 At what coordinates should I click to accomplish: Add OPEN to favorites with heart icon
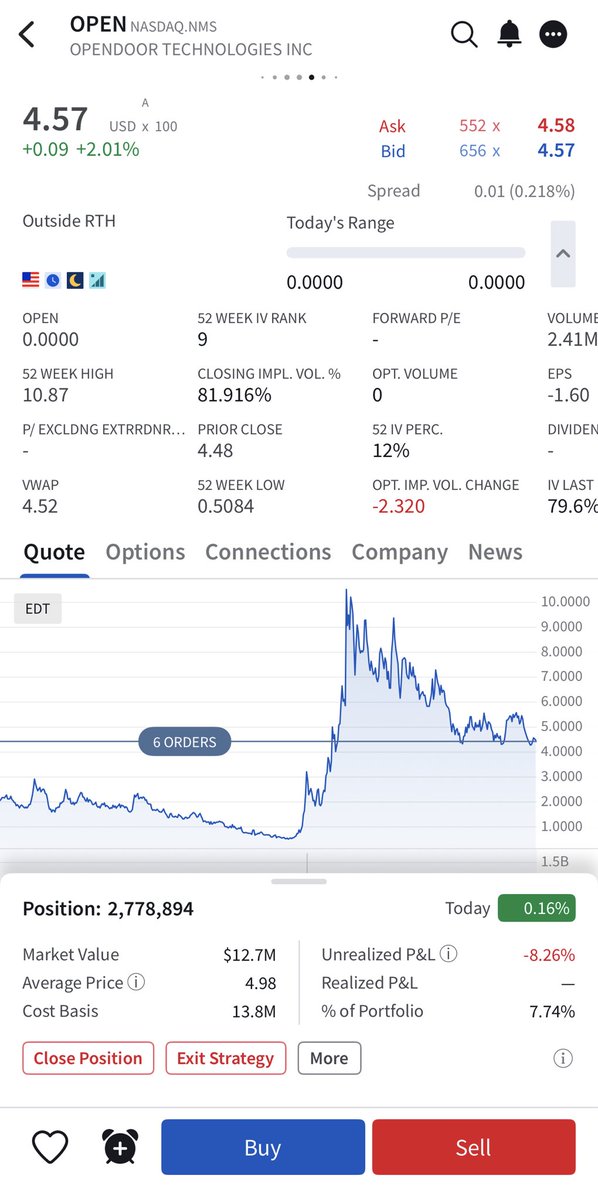tap(50, 1147)
